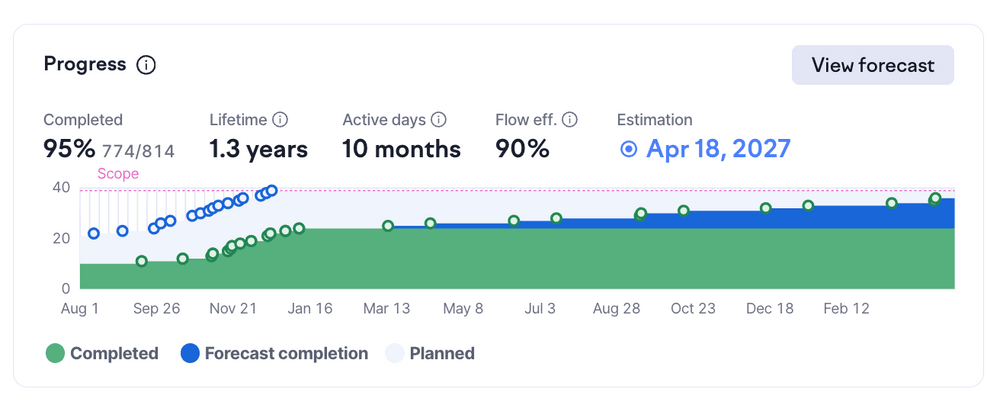
Task: Toggle the Forecast completion legend label
Action: tap(286, 353)
